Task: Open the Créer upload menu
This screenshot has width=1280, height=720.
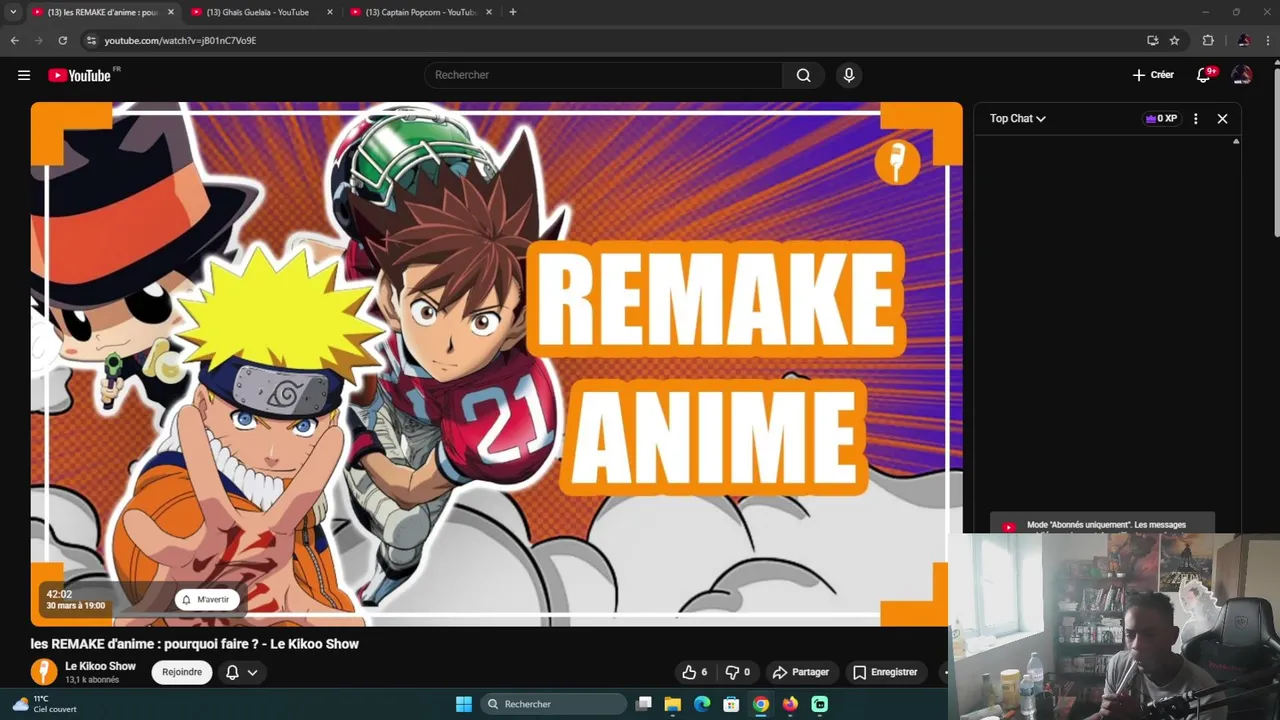Action: tap(1153, 75)
